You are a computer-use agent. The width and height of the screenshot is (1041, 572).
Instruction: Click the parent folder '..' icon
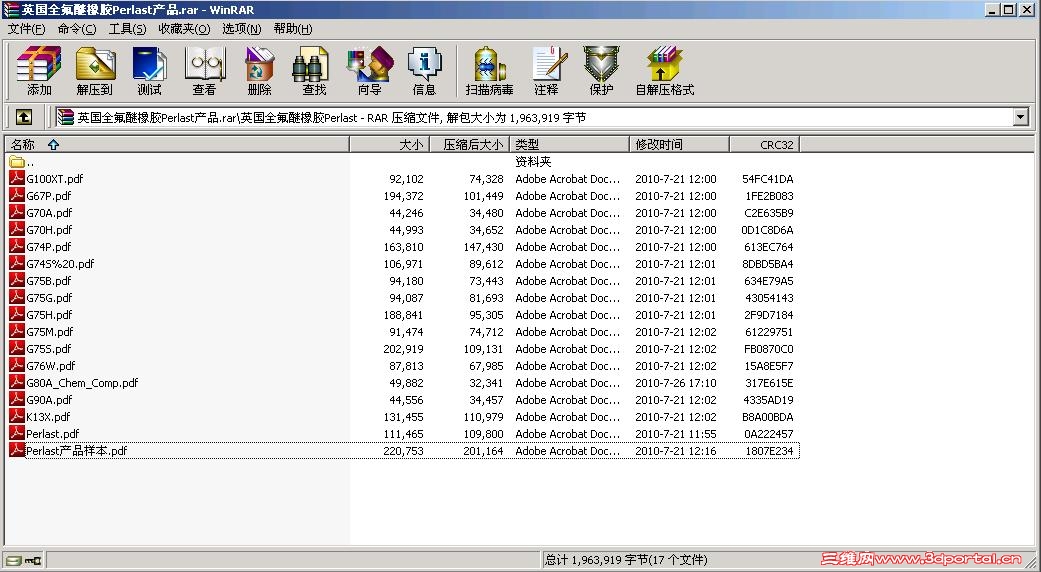click(x=17, y=161)
